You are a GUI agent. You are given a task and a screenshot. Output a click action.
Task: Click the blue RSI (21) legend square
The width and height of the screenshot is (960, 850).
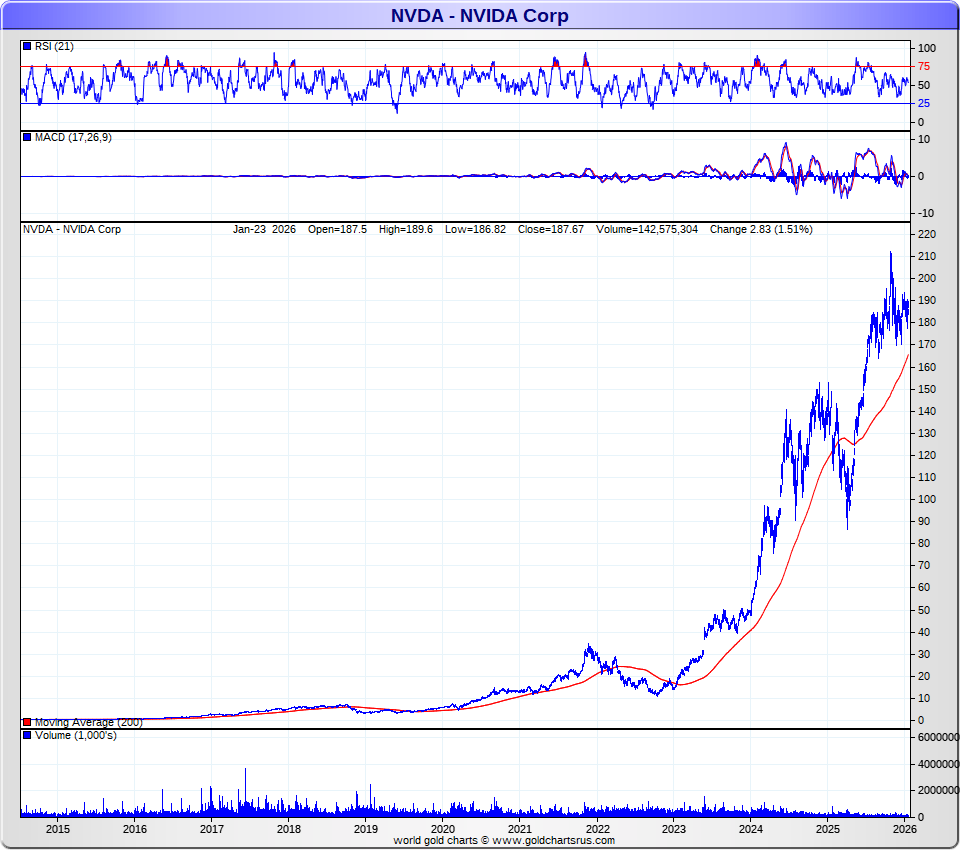click(x=27, y=47)
